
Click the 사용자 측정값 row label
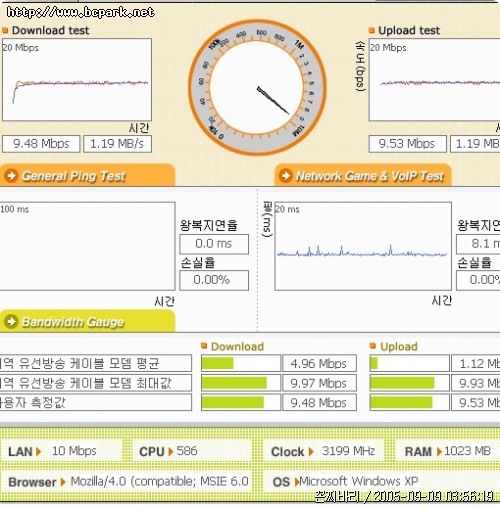click(96, 402)
